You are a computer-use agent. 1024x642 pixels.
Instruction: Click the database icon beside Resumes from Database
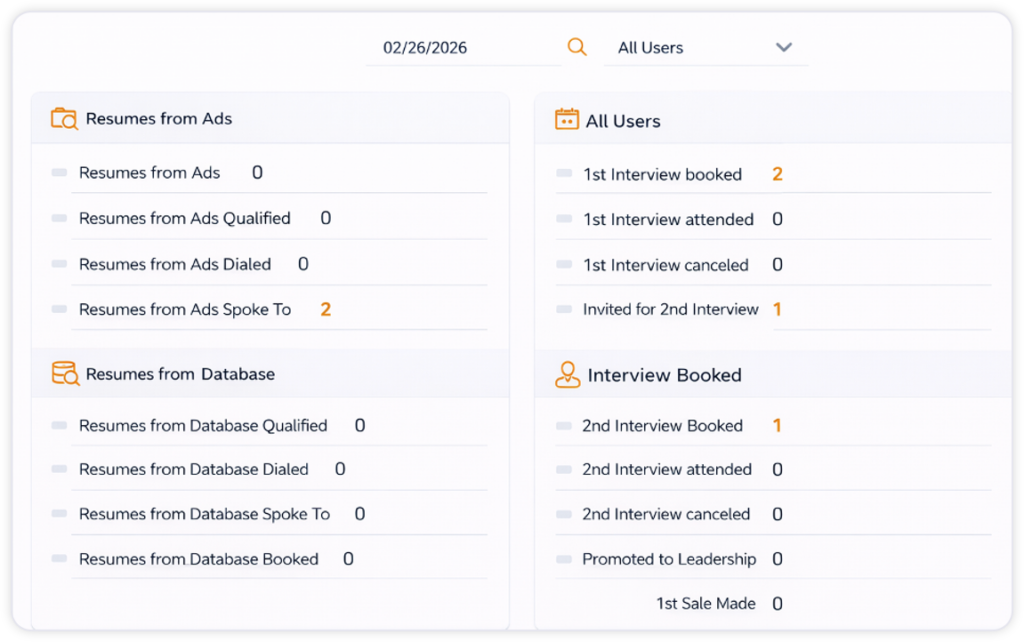click(62, 371)
